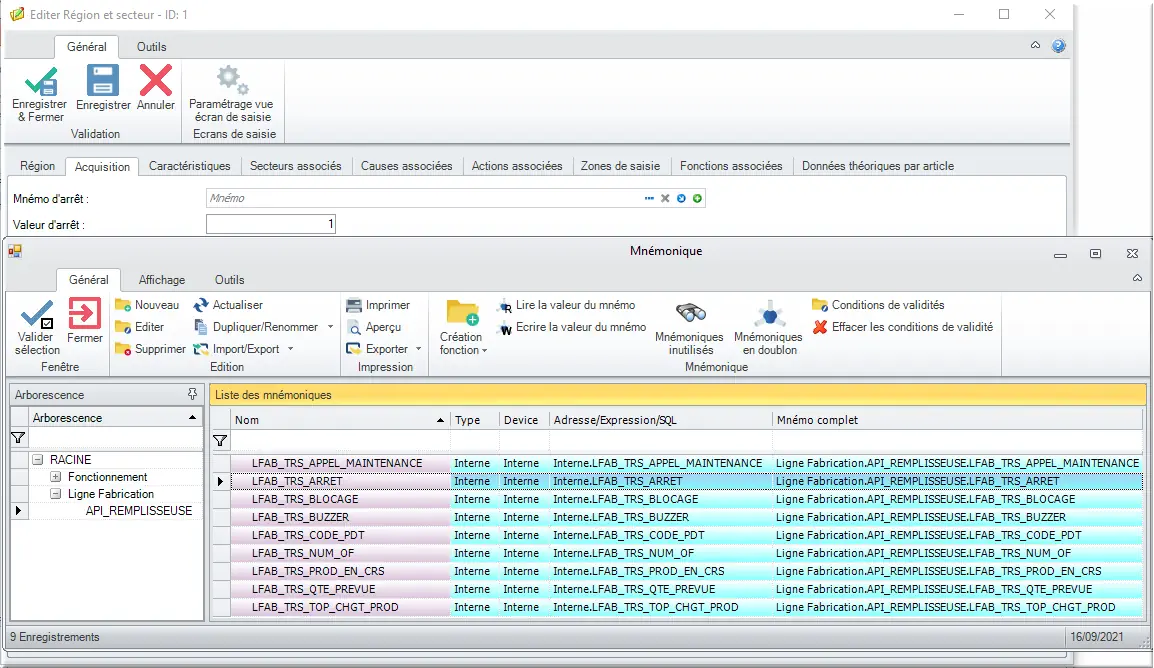Open the Région tab
The width and height of the screenshot is (1154, 668).
pos(38,166)
